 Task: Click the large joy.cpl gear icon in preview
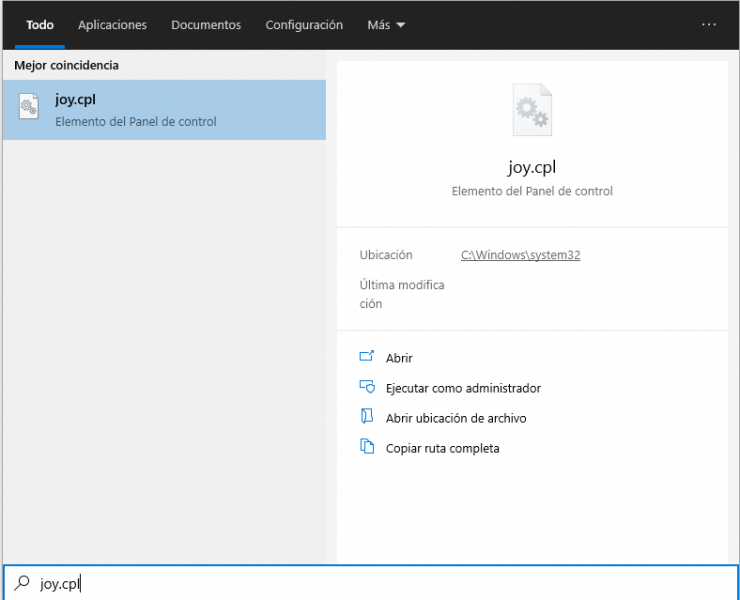click(531, 110)
